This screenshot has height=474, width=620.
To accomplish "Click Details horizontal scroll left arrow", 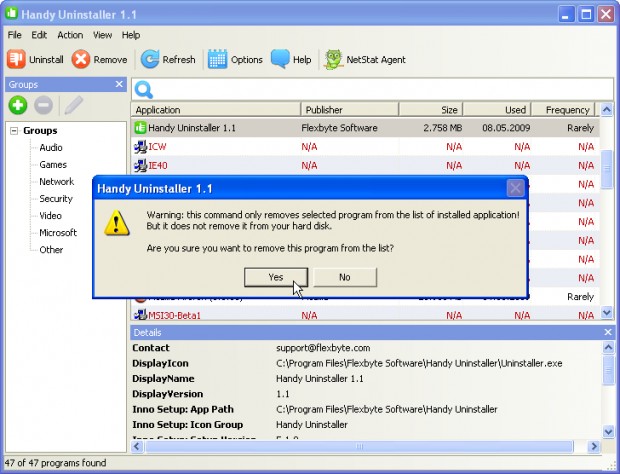I will 137,446.
